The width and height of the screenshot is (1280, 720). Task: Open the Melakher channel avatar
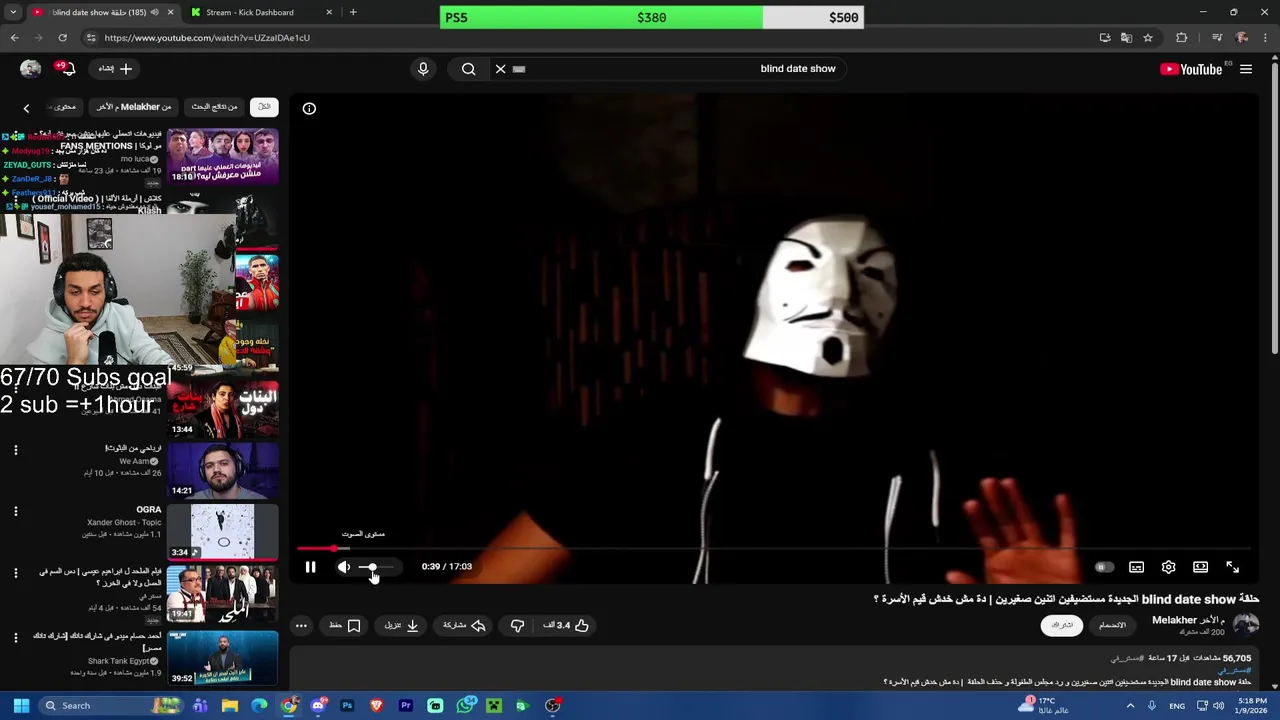1246,625
